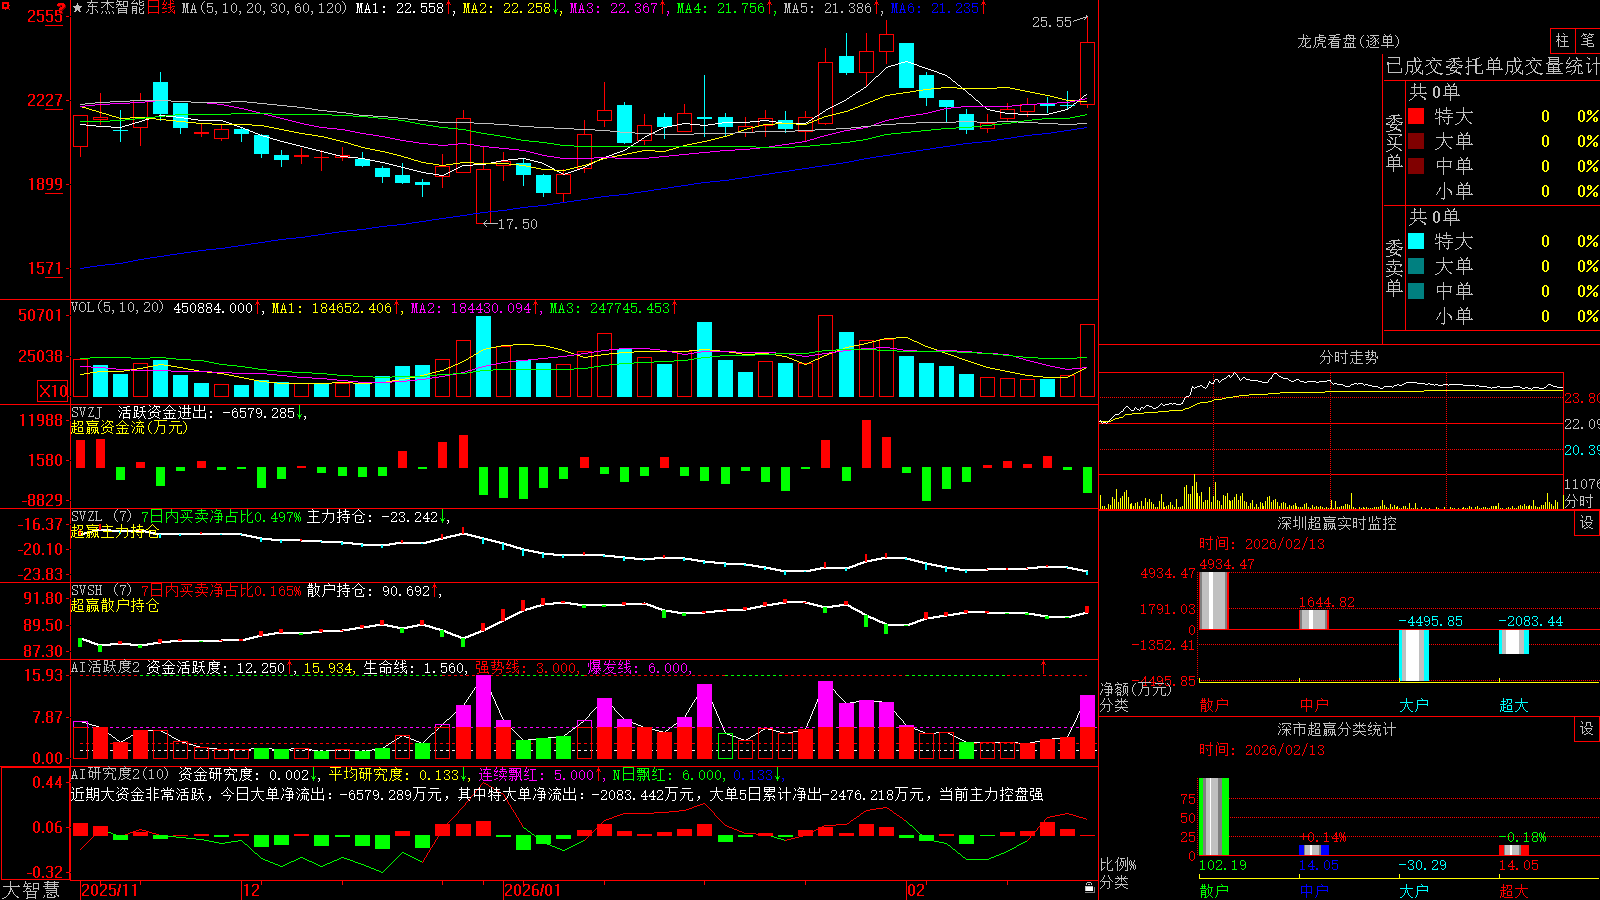Click the 深圳超赢实时监控 panel title
Screen dimensions: 1600x900
pyautogui.click(x=1336, y=523)
